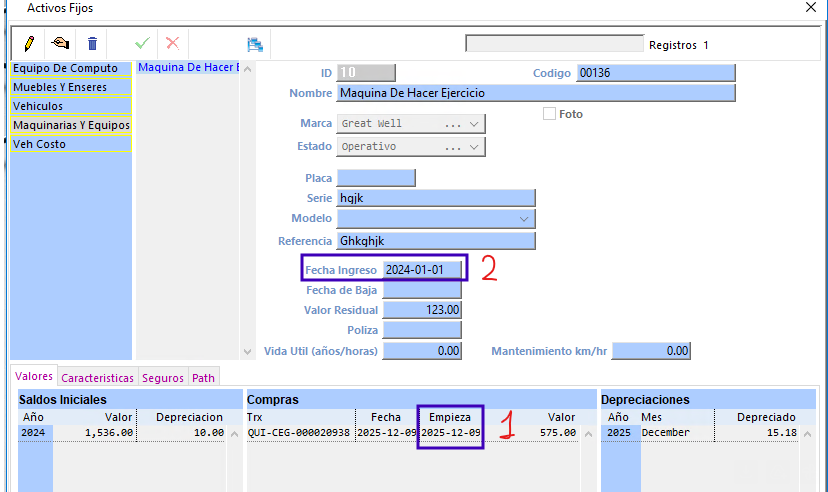Click the green checkmark save icon
The image size is (828, 492).
tap(142, 44)
